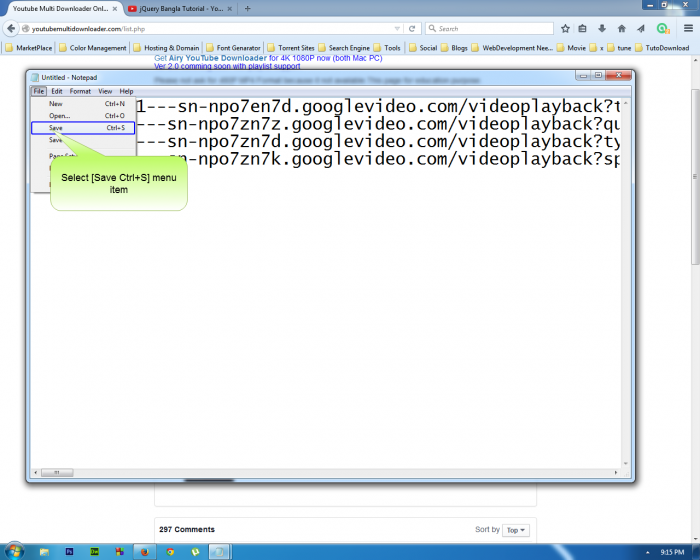Screen dimensions: 700x560
Task: Open Sort by Top dropdown
Action: point(516,530)
